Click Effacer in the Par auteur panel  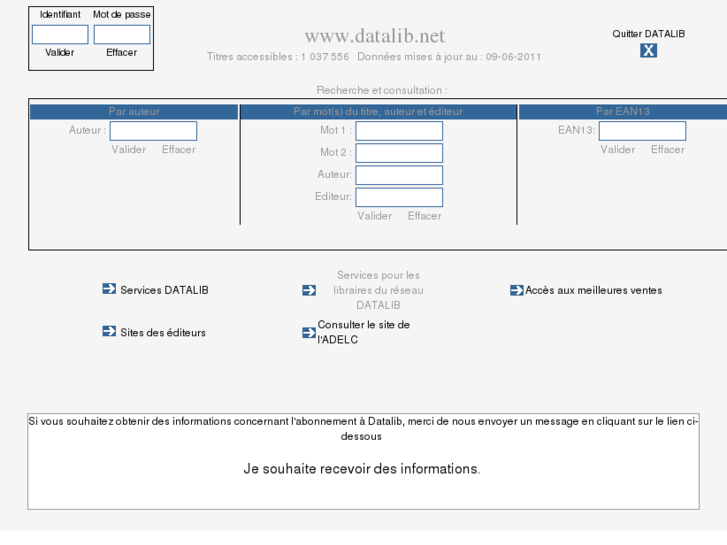tap(179, 149)
